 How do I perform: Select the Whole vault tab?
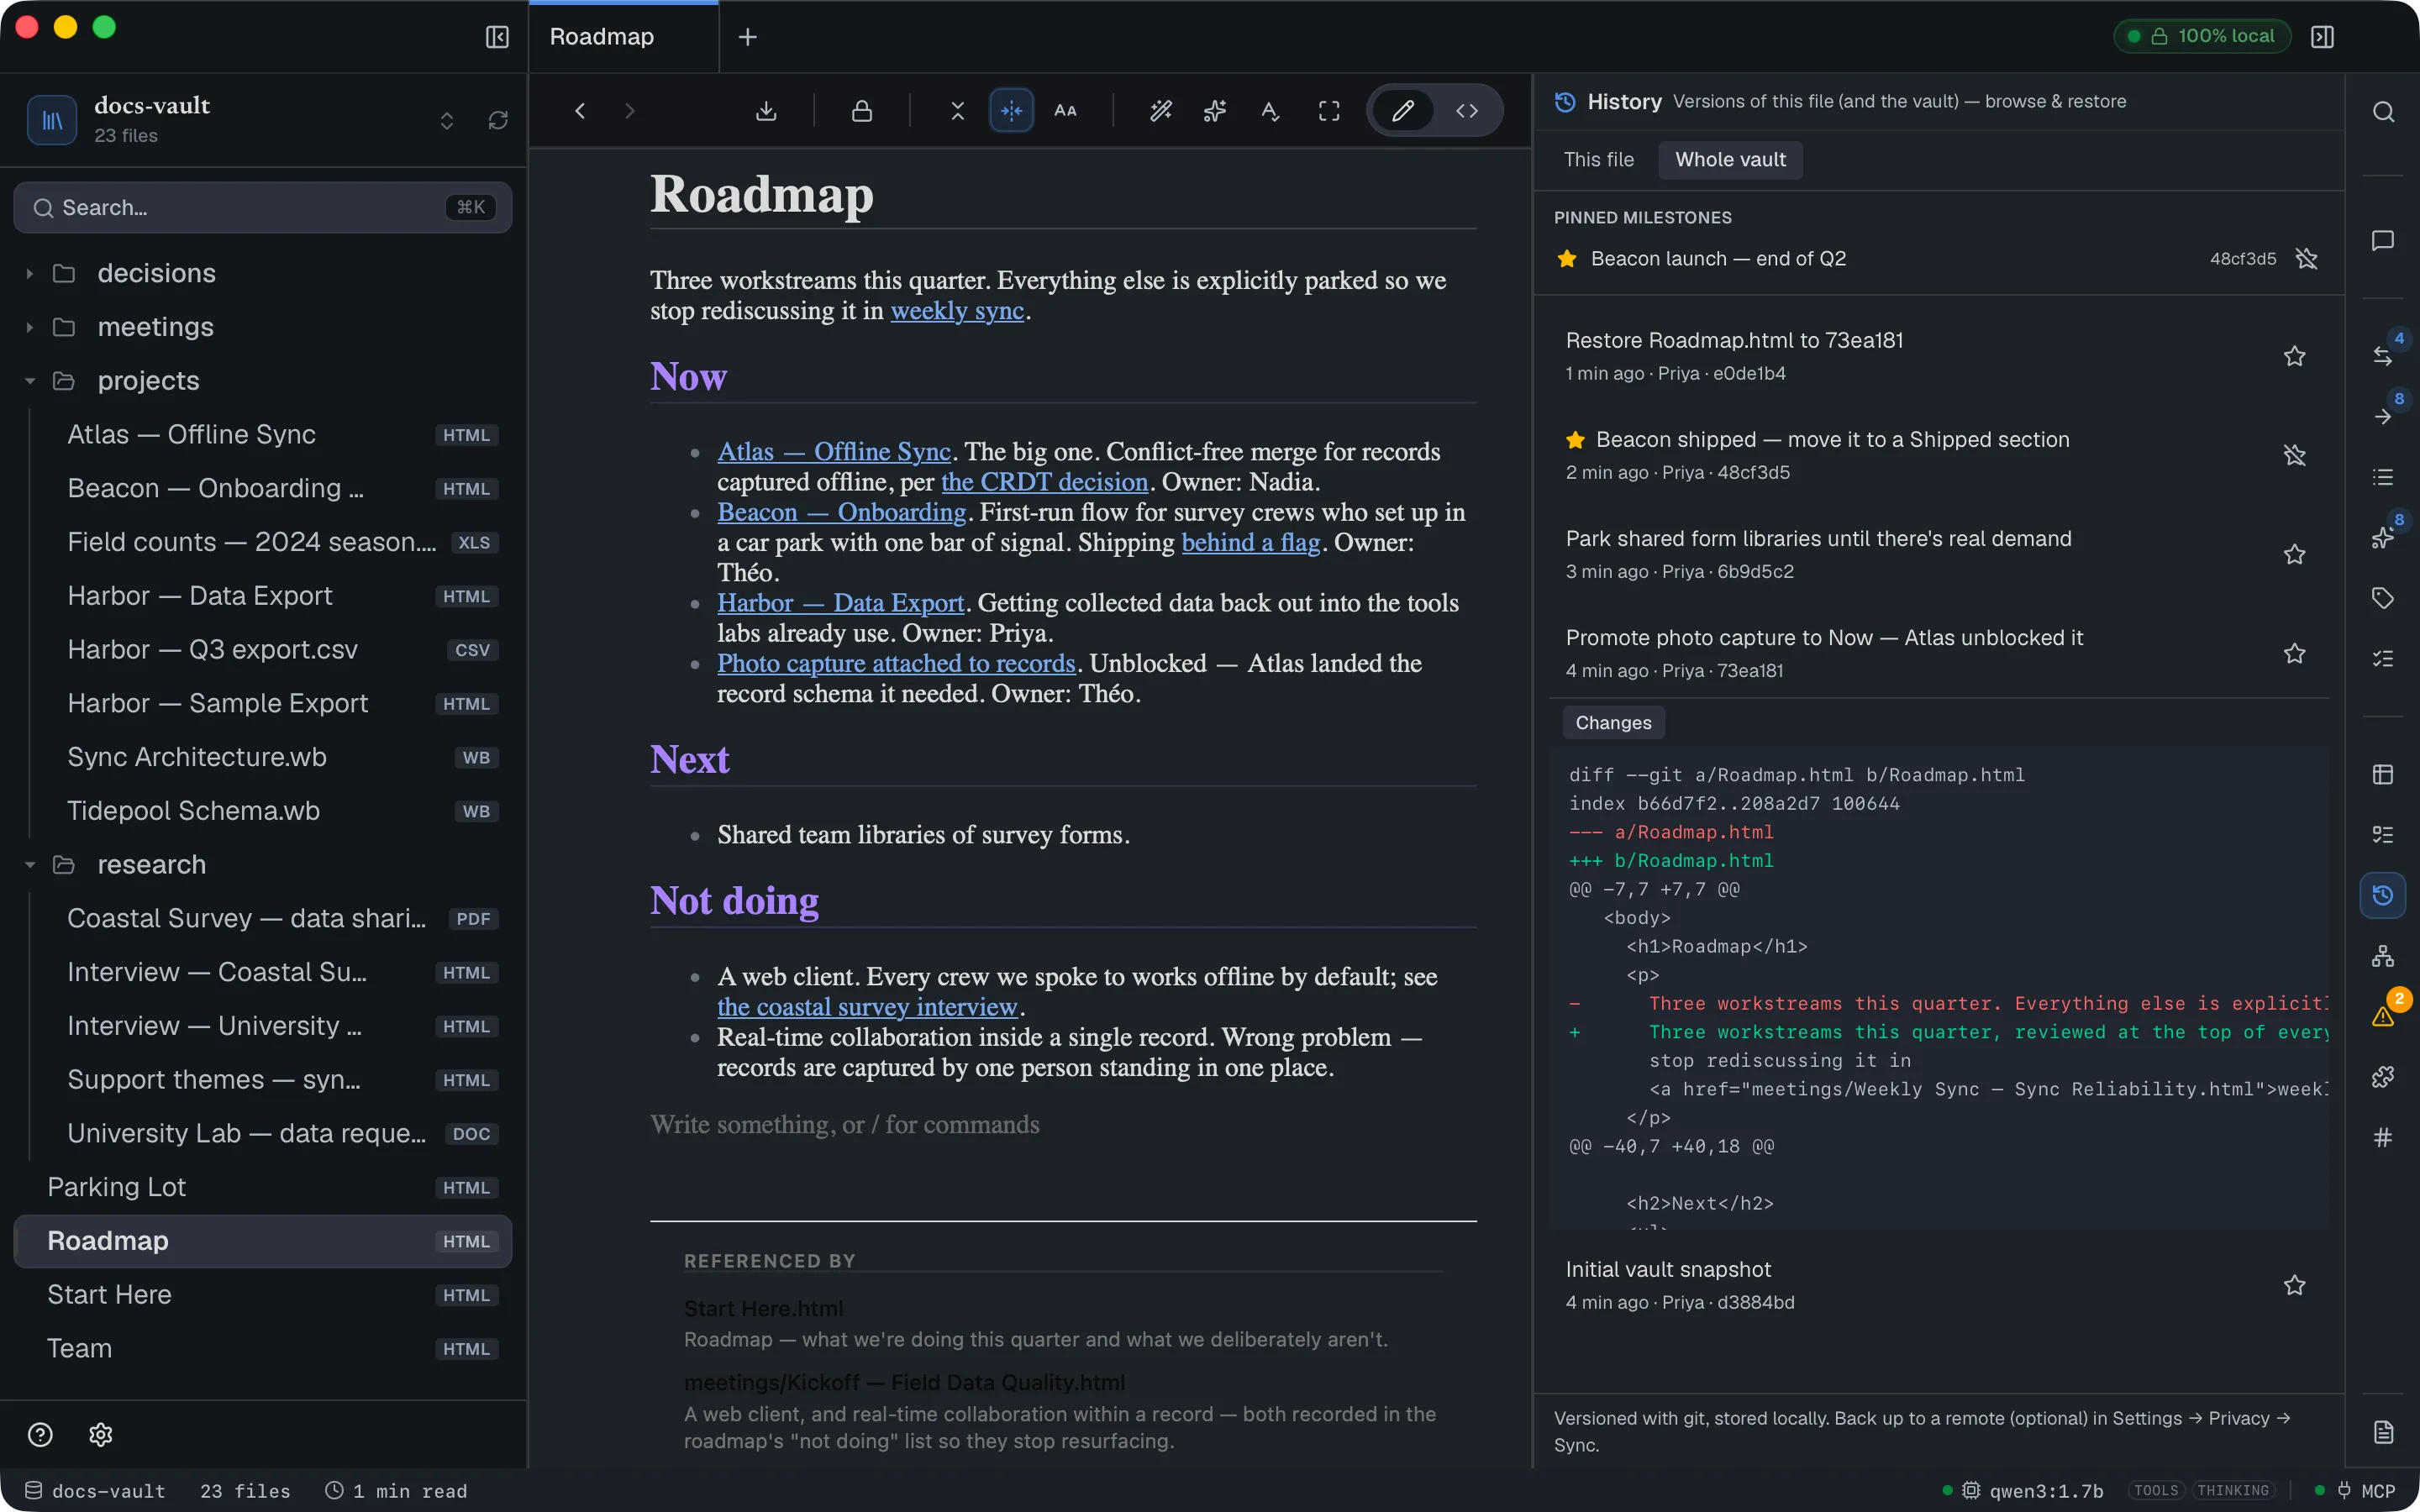[1730, 160]
